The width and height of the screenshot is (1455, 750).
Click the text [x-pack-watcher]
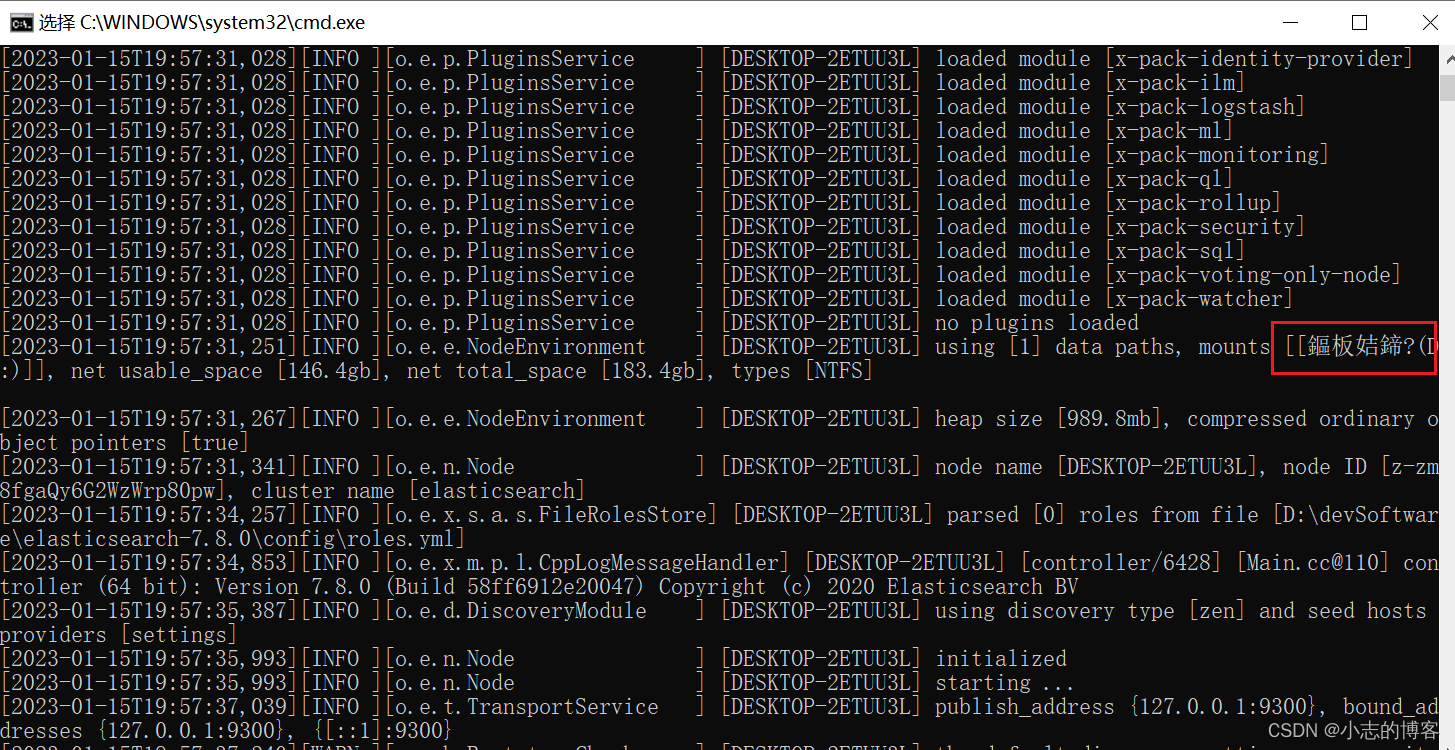click(1200, 299)
